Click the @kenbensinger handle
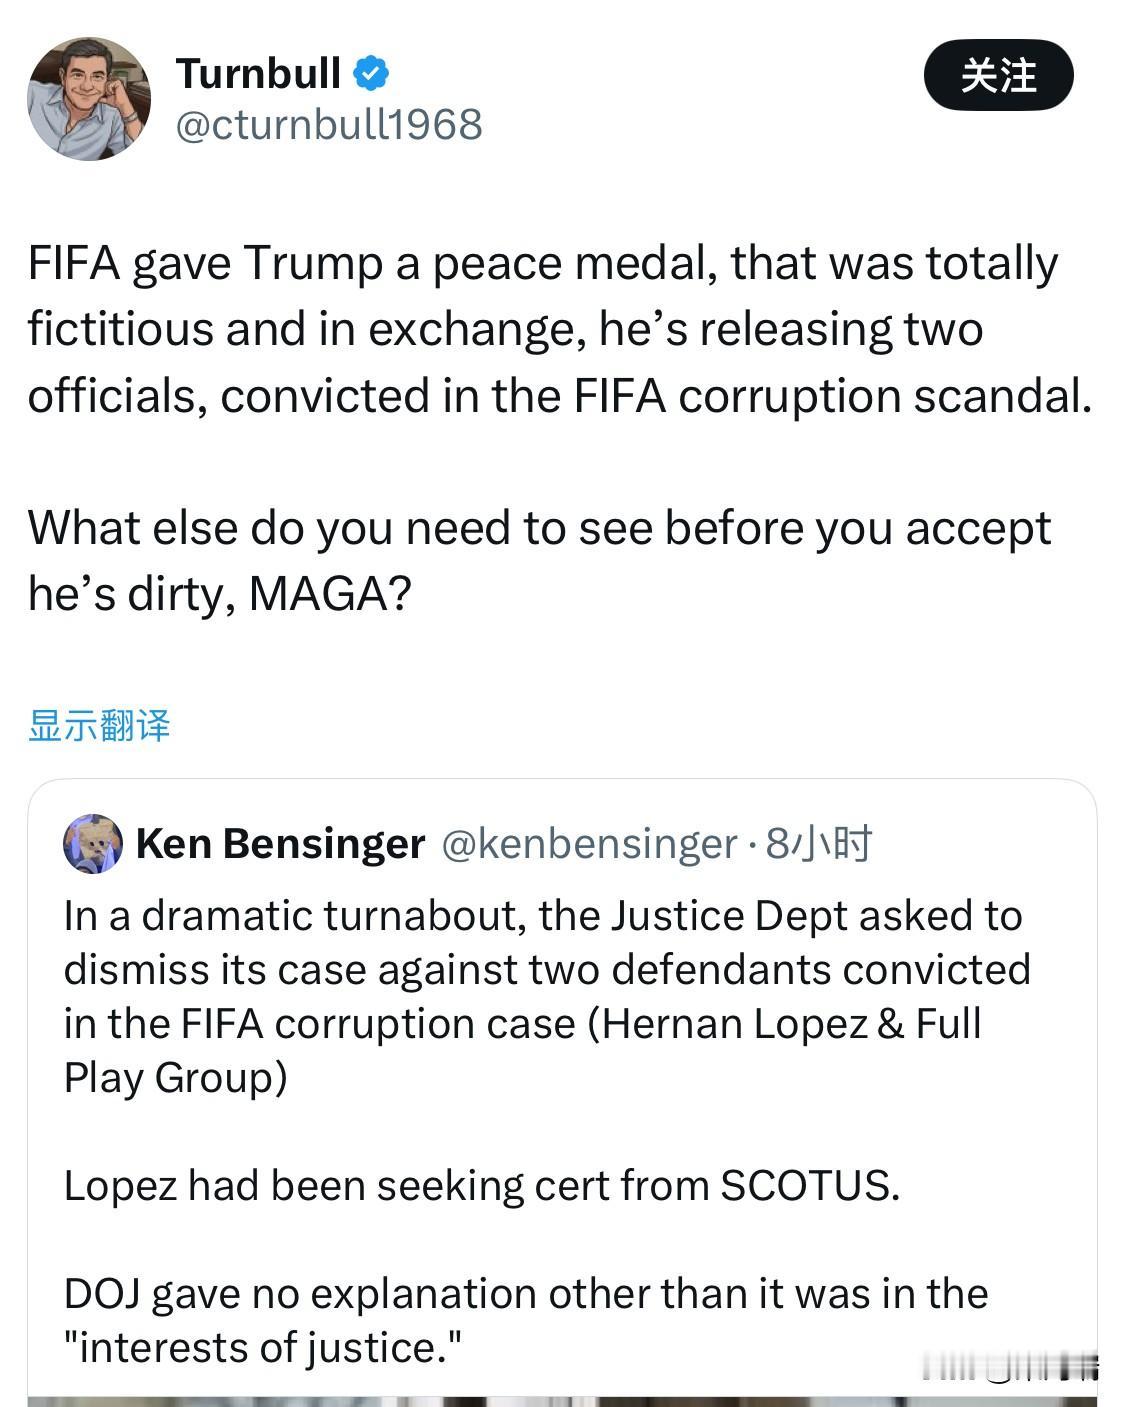The image size is (1125, 1407). click(x=589, y=843)
